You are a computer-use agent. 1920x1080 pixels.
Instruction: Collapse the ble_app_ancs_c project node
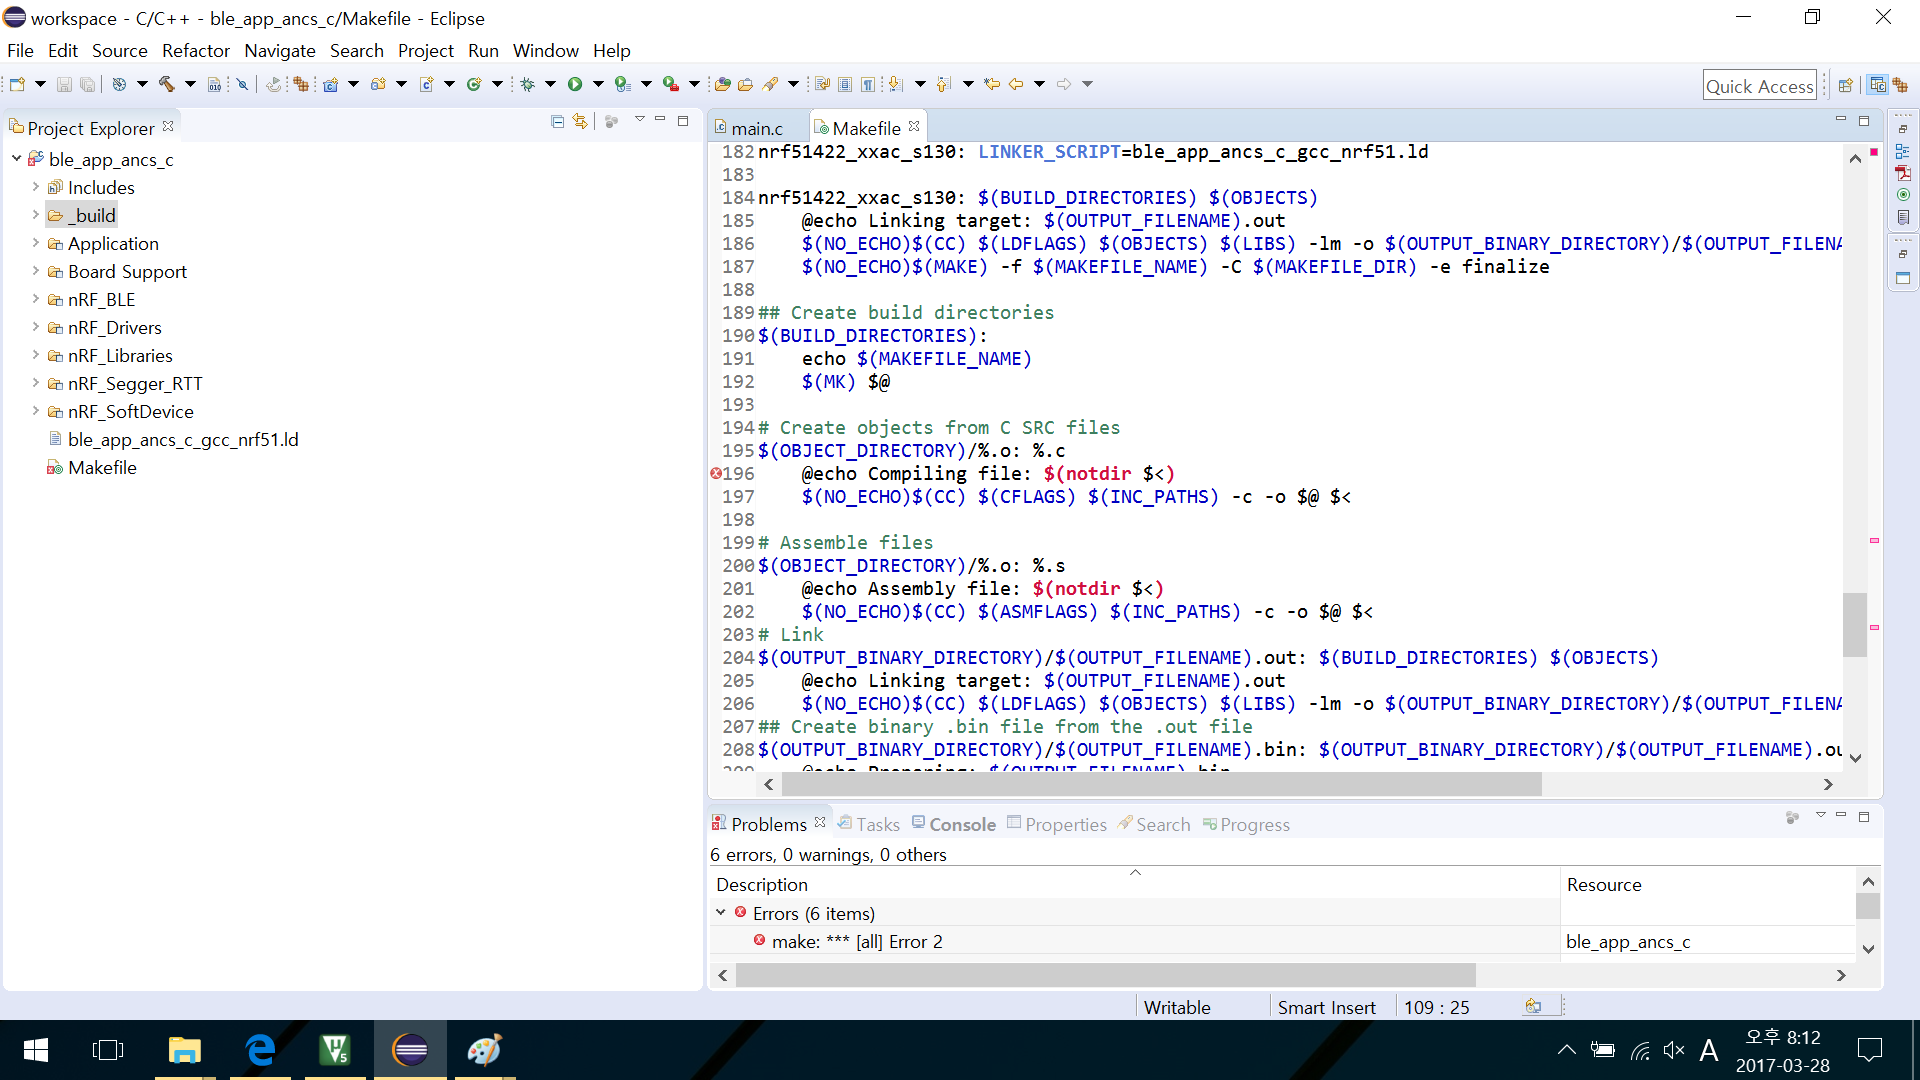17,159
